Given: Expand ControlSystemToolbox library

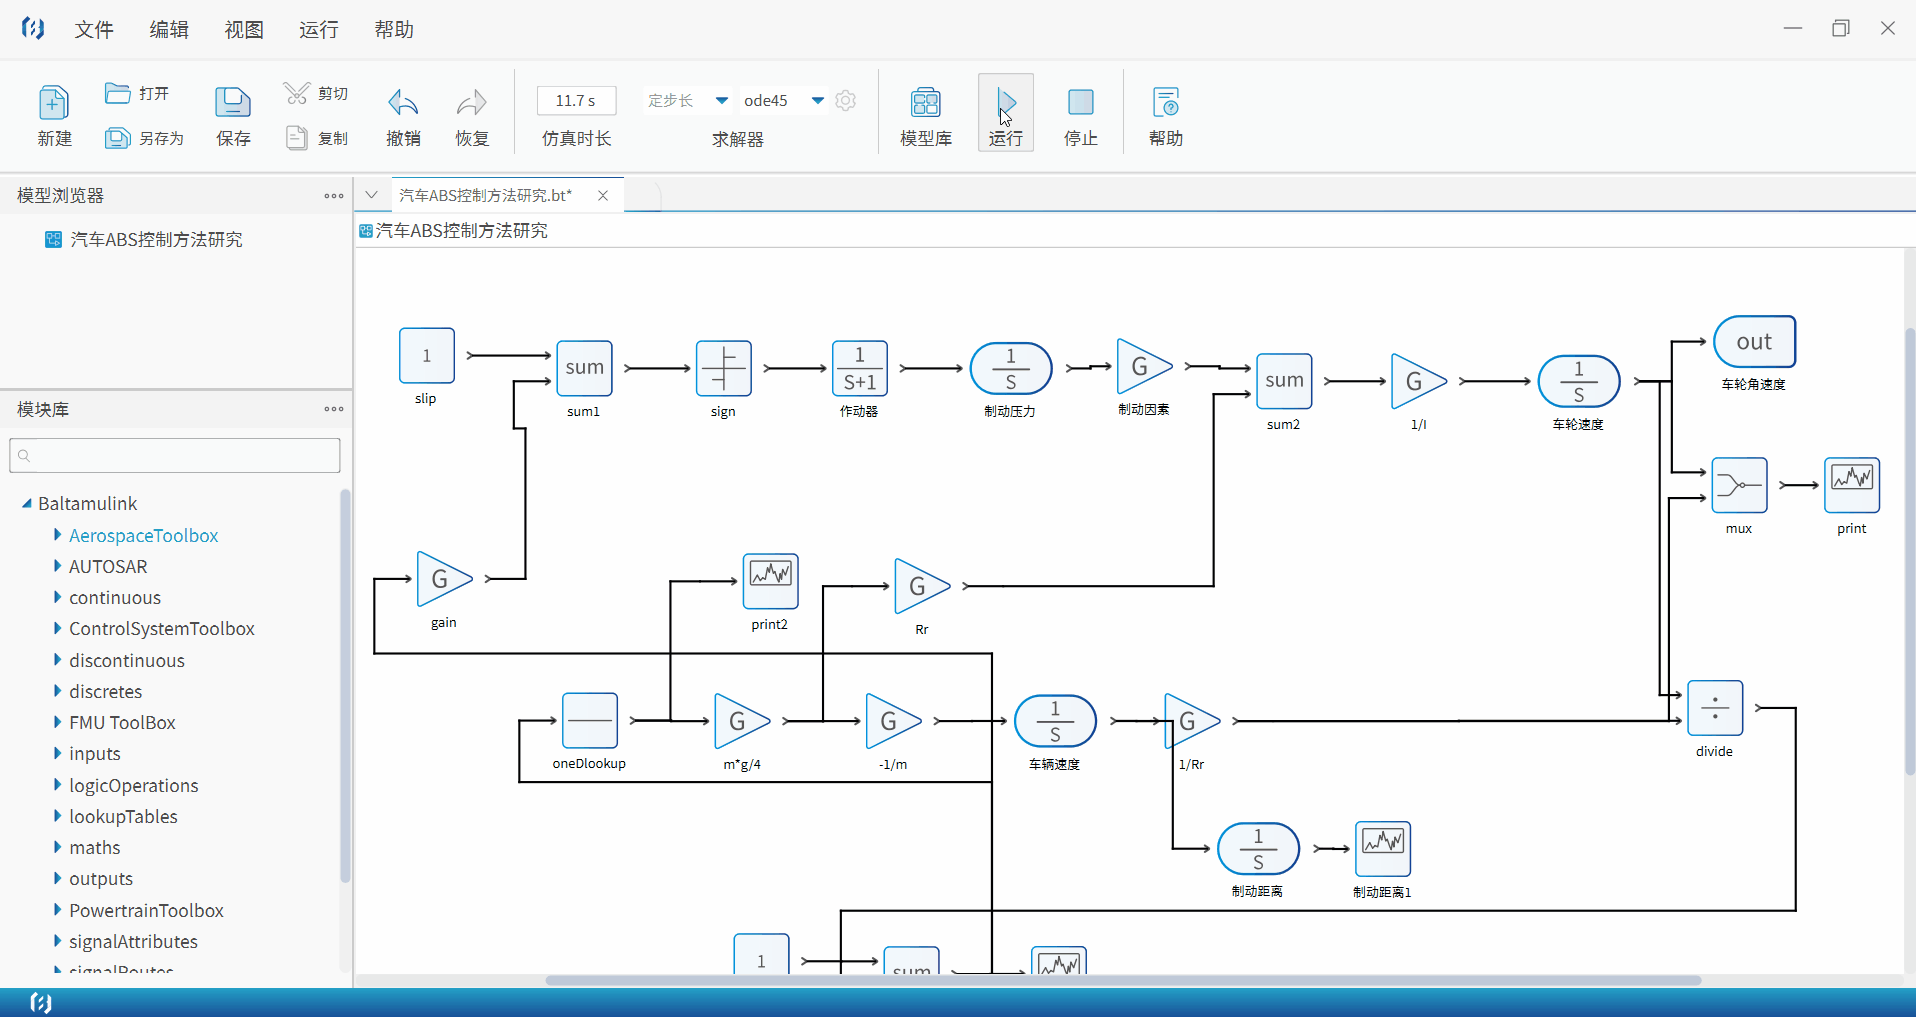Looking at the screenshot, I should point(57,628).
